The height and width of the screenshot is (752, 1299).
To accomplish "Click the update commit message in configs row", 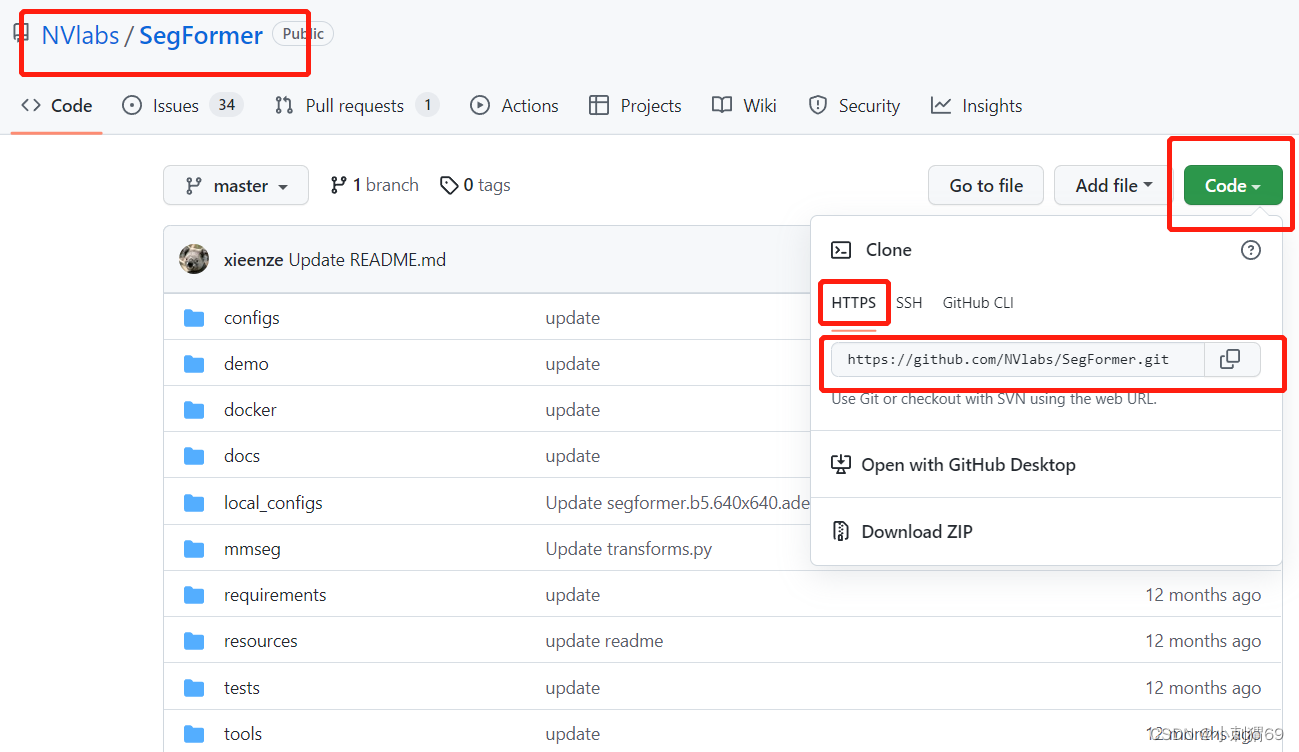I will pyautogui.click(x=573, y=318).
